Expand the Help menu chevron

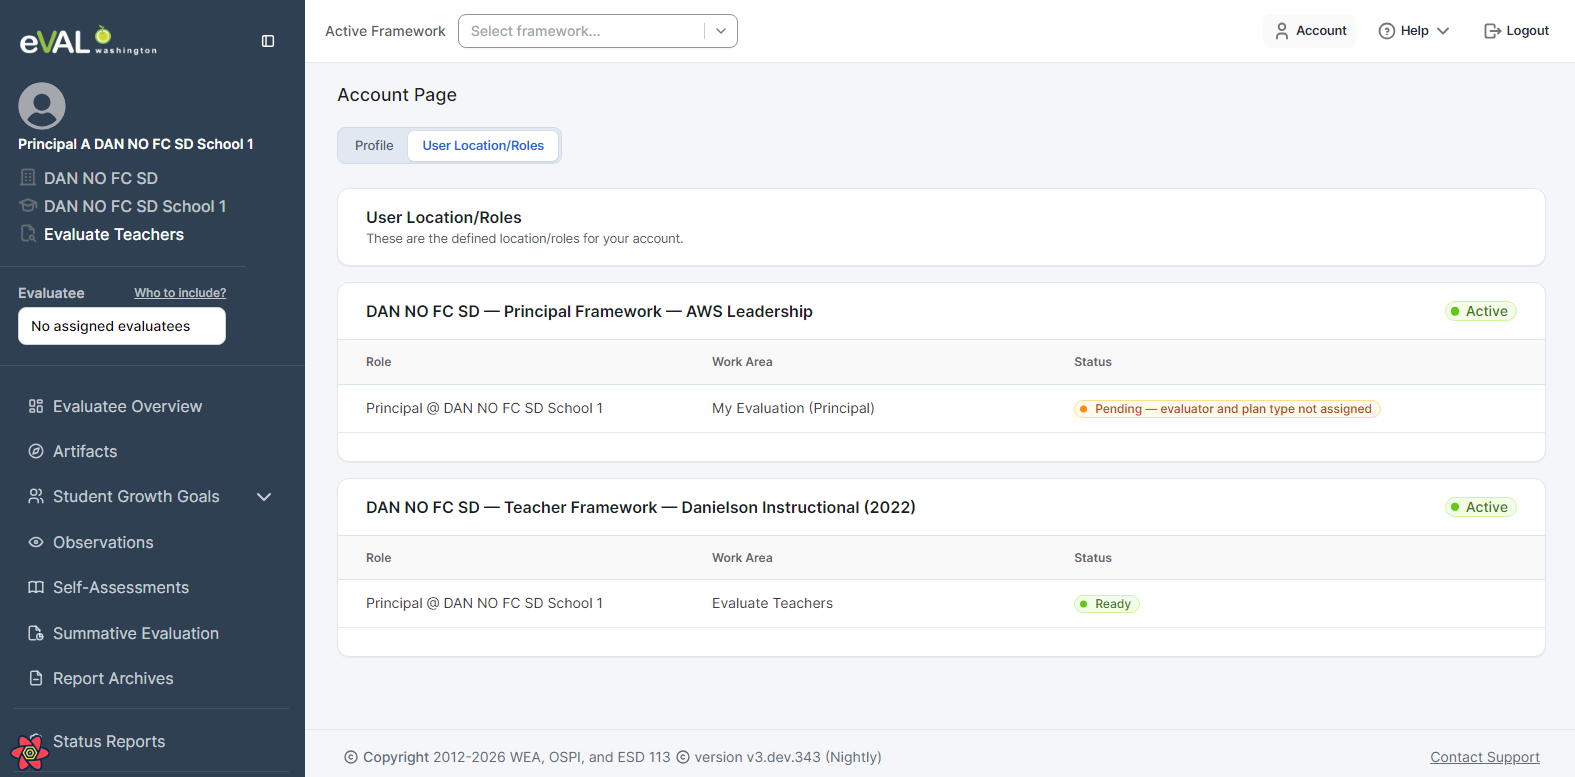click(x=1443, y=31)
